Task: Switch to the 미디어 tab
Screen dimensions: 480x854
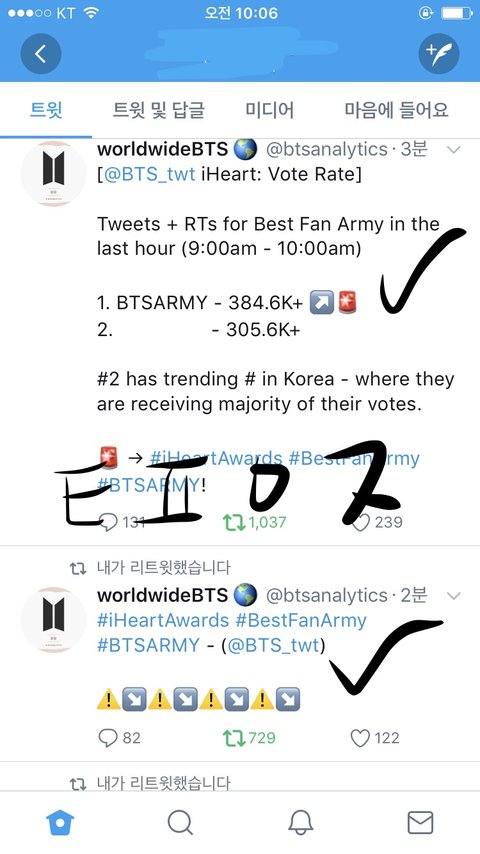Action: (269, 110)
